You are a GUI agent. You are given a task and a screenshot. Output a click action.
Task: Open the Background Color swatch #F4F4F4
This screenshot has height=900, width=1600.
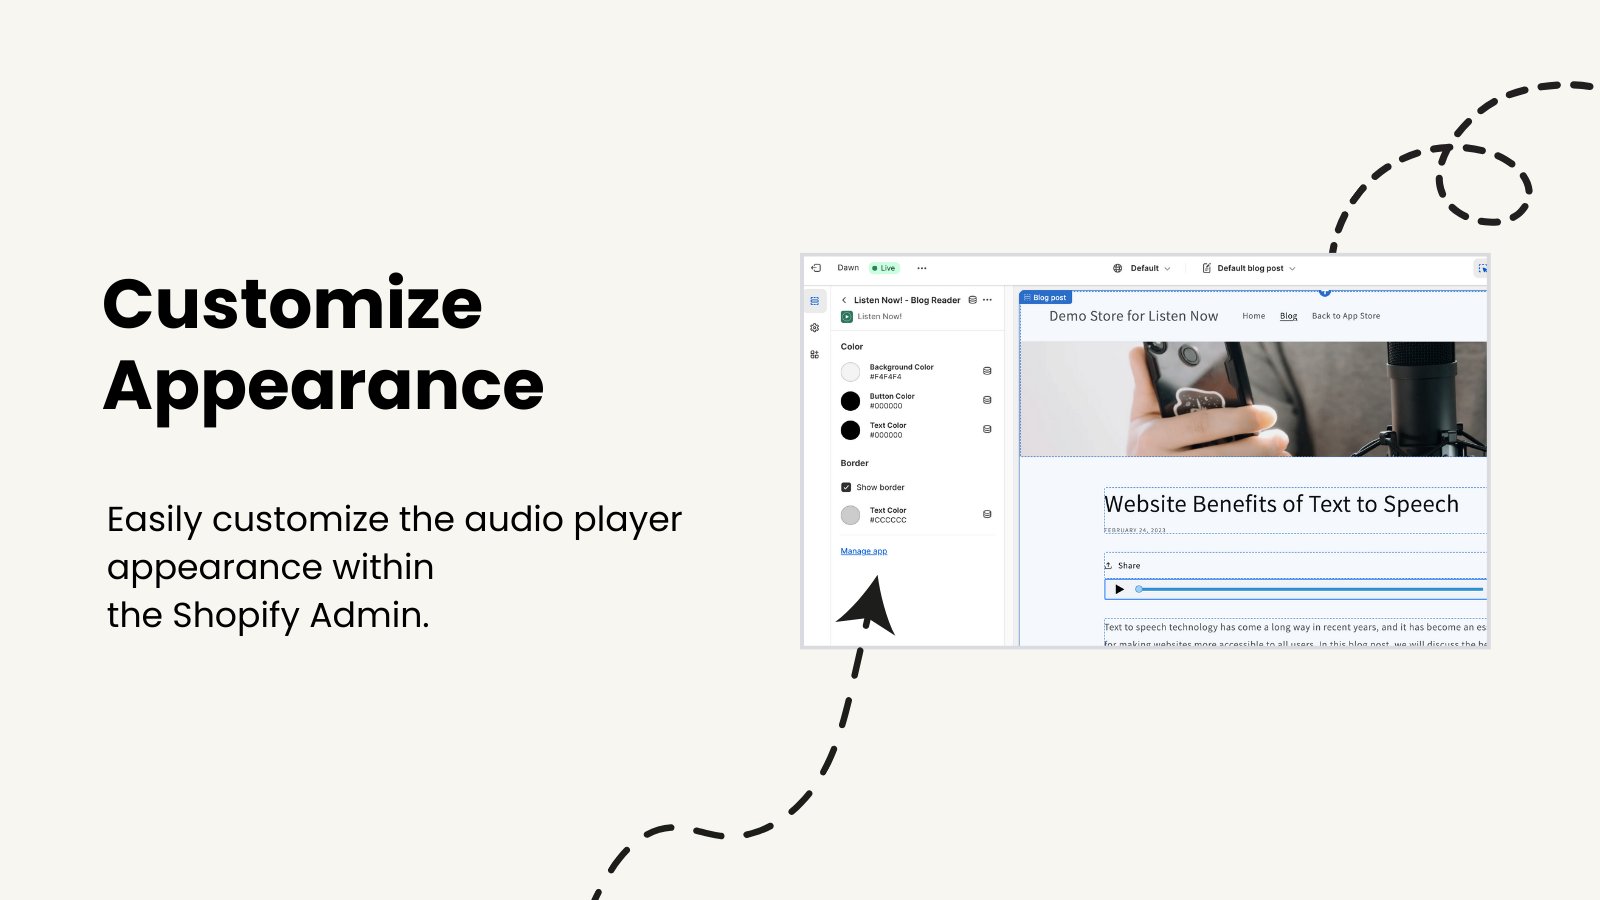851,372
